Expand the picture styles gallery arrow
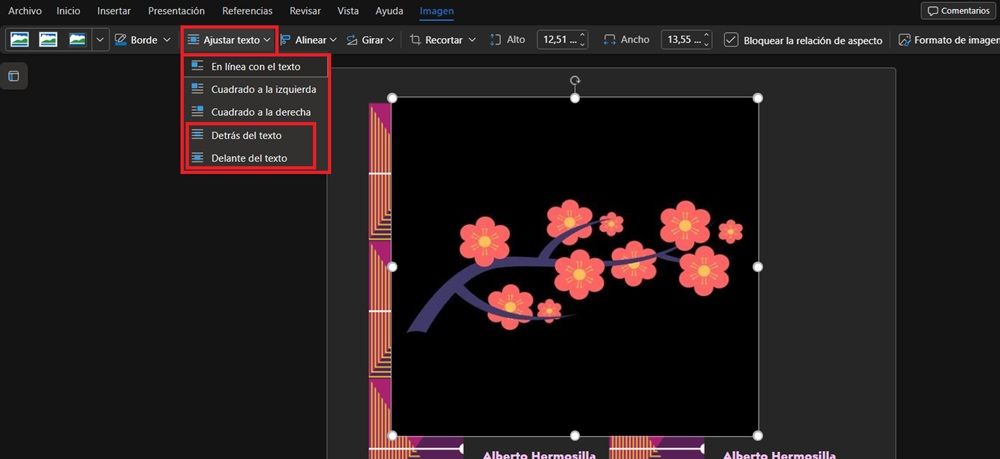1000x459 pixels. pos(99,40)
